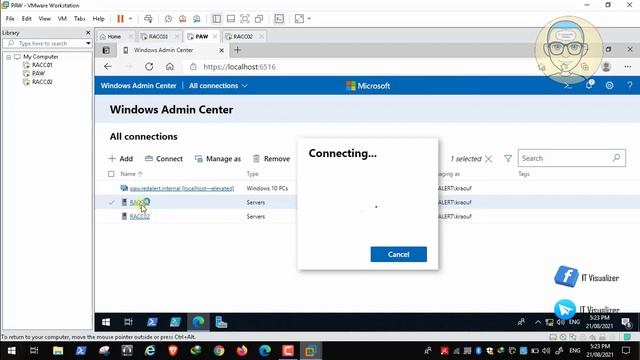
Task: Click Add connection button
Action: coord(121,159)
